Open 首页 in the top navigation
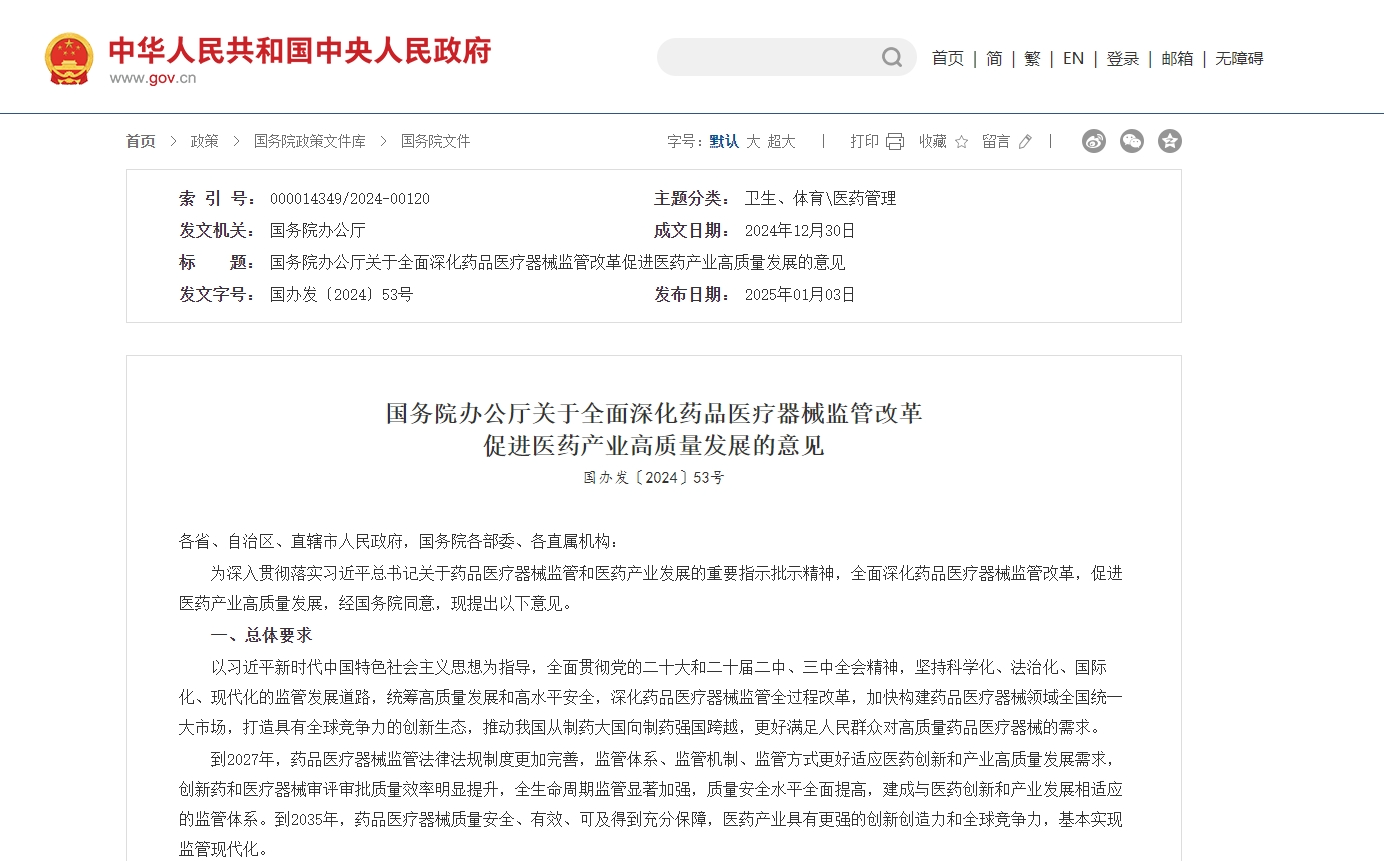The image size is (1384, 861). (x=947, y=59)
